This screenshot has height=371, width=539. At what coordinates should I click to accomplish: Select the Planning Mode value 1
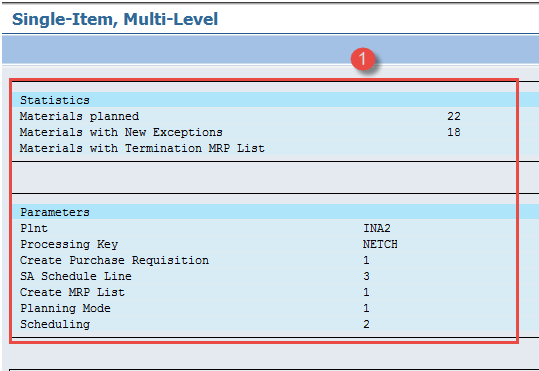[366, 308]
